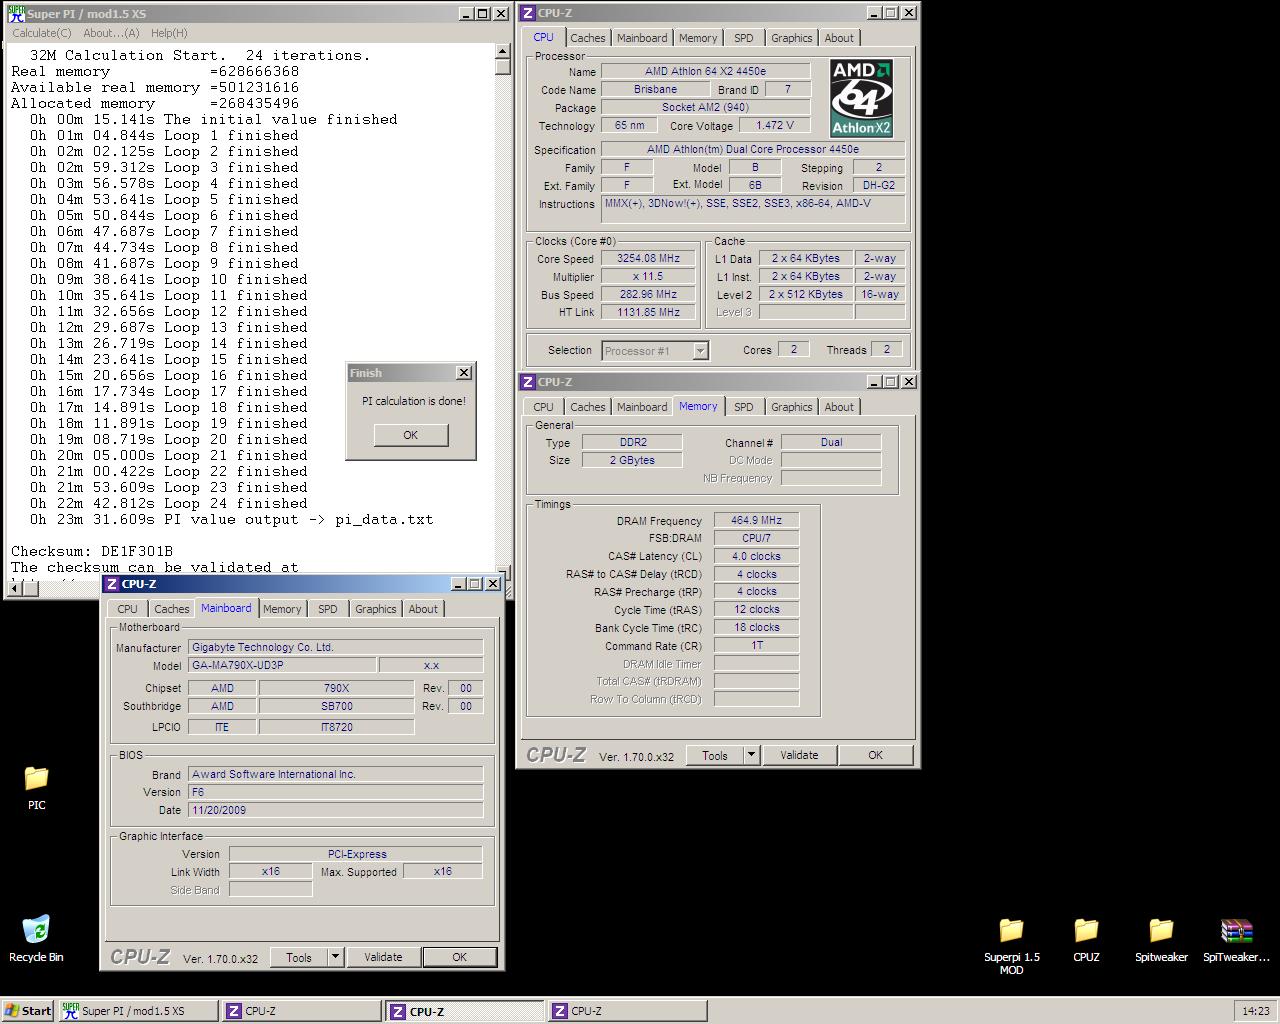
Task: Click the AMD Athlon 64 X2 logo
Action: pyautogui.click(x=861, y=98)
